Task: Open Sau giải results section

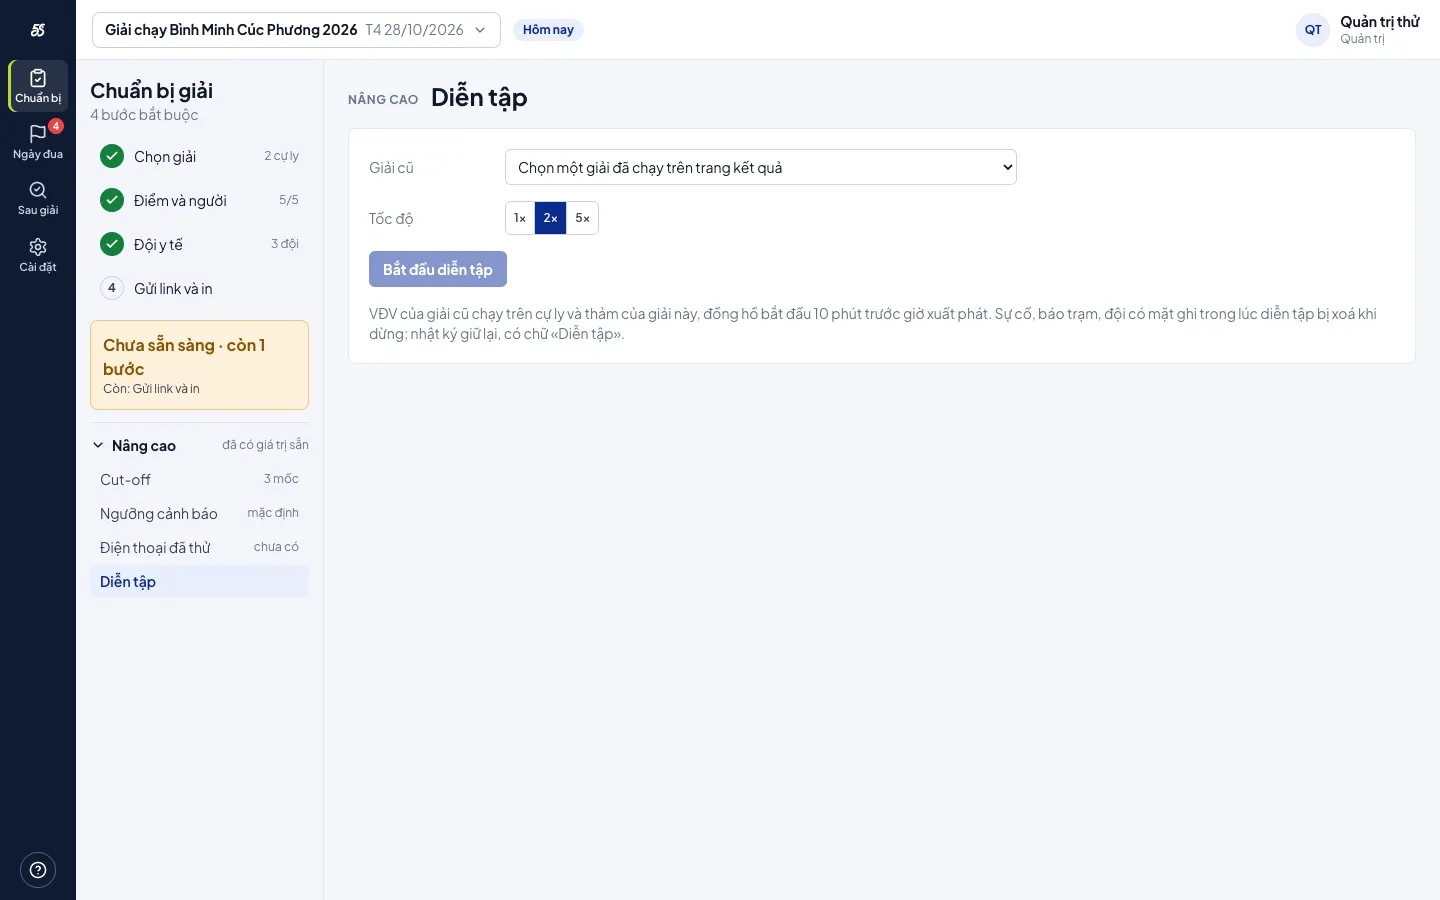Action: (38, 198)
